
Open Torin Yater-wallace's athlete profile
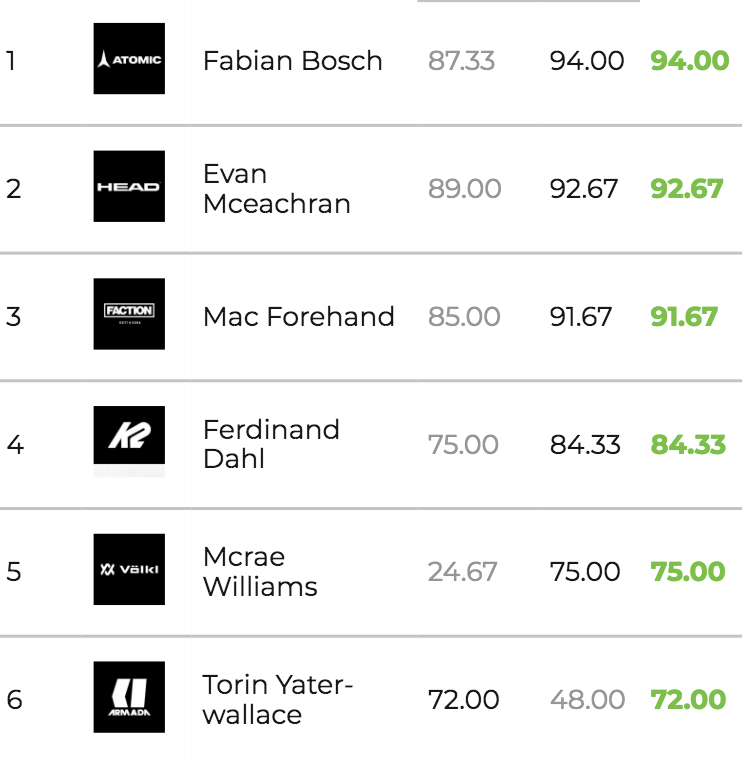278,699
